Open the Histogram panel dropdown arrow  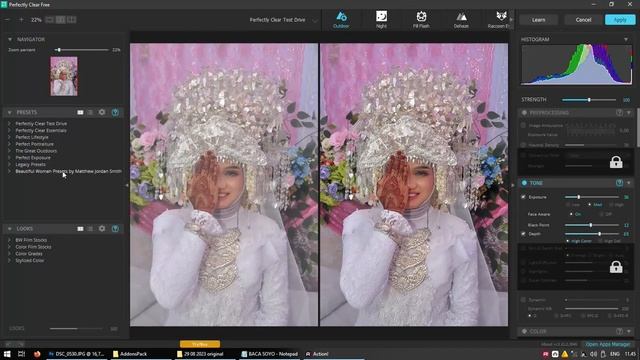point(626,39)
